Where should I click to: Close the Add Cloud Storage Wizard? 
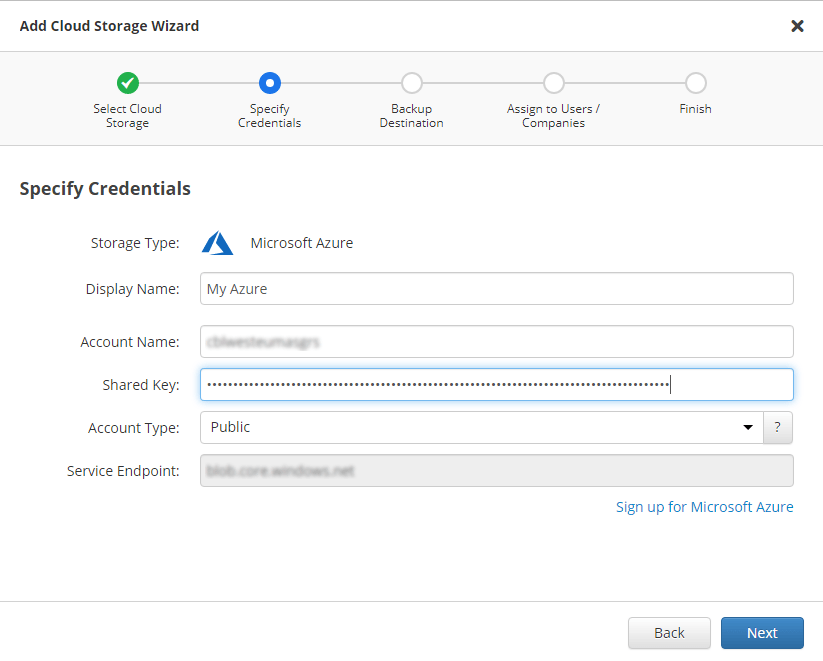coord(797,26)
